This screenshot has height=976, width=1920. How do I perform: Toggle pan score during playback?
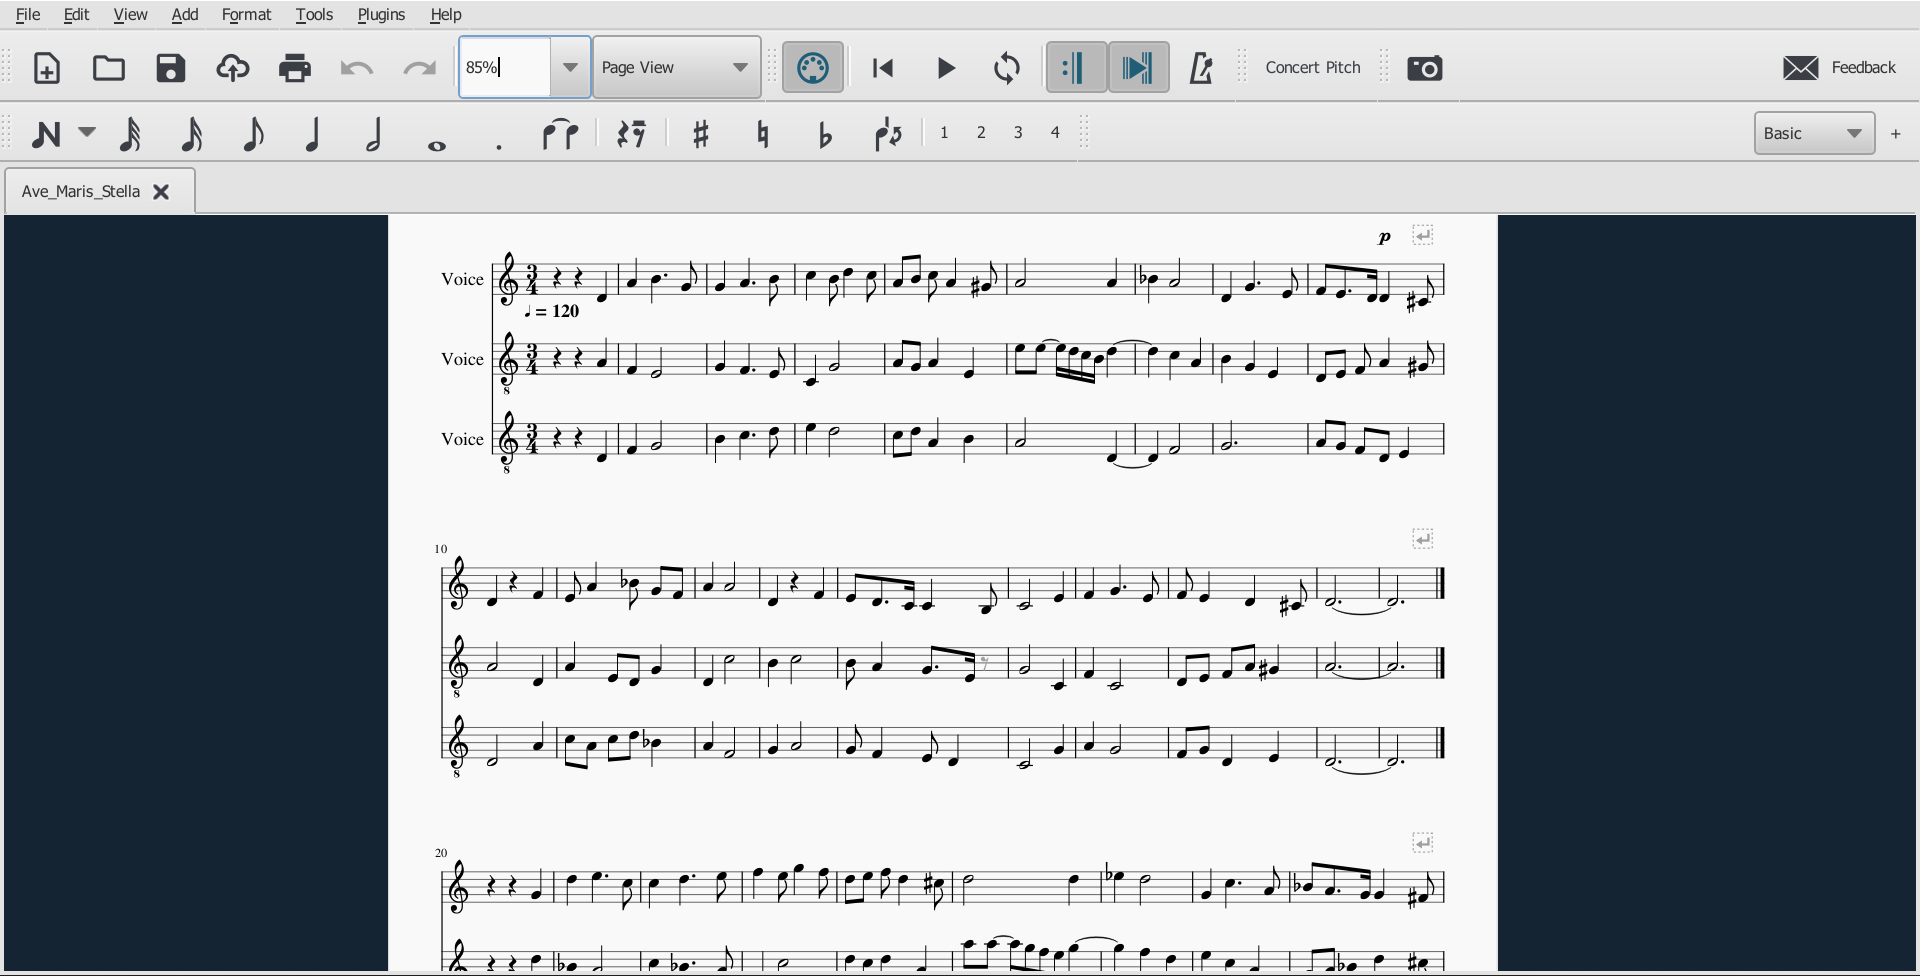point(1138,68)
